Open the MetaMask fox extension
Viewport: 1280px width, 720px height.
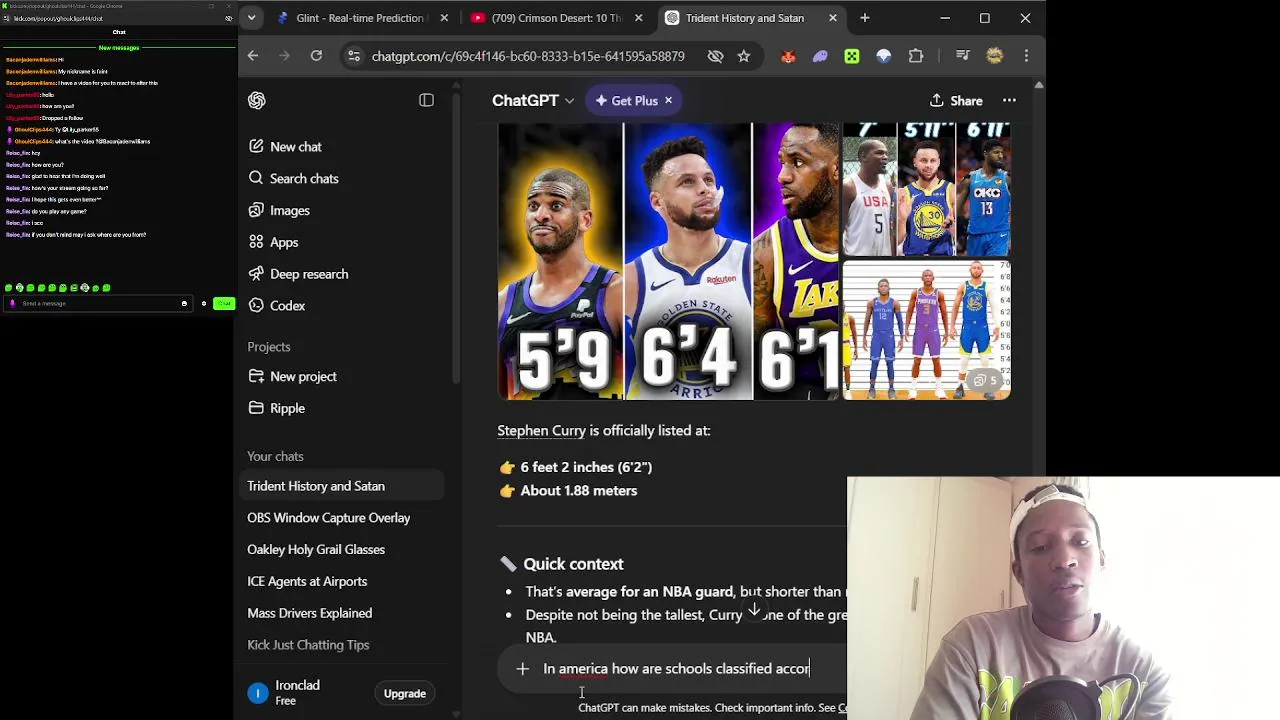(x=788, y=56)
